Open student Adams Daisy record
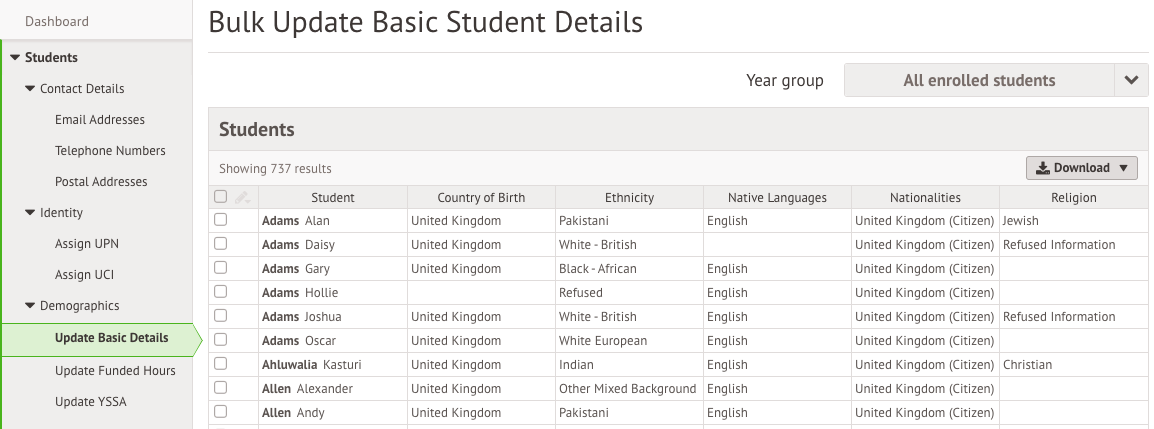 [x=294, y=244]
